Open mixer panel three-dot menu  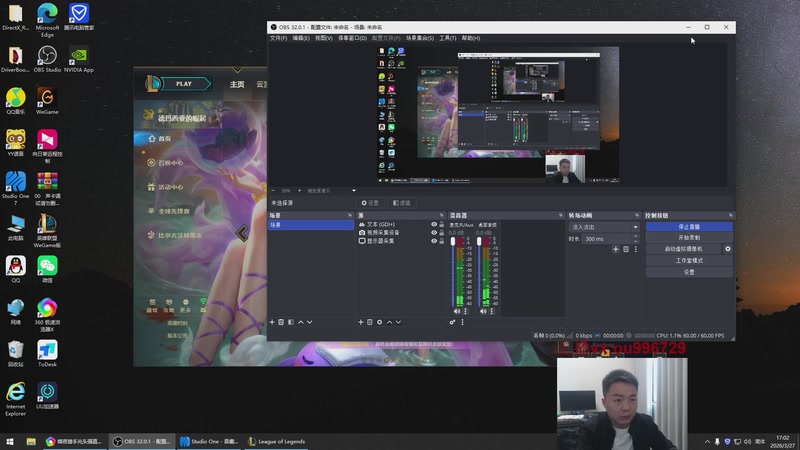[x=463, y=322]
